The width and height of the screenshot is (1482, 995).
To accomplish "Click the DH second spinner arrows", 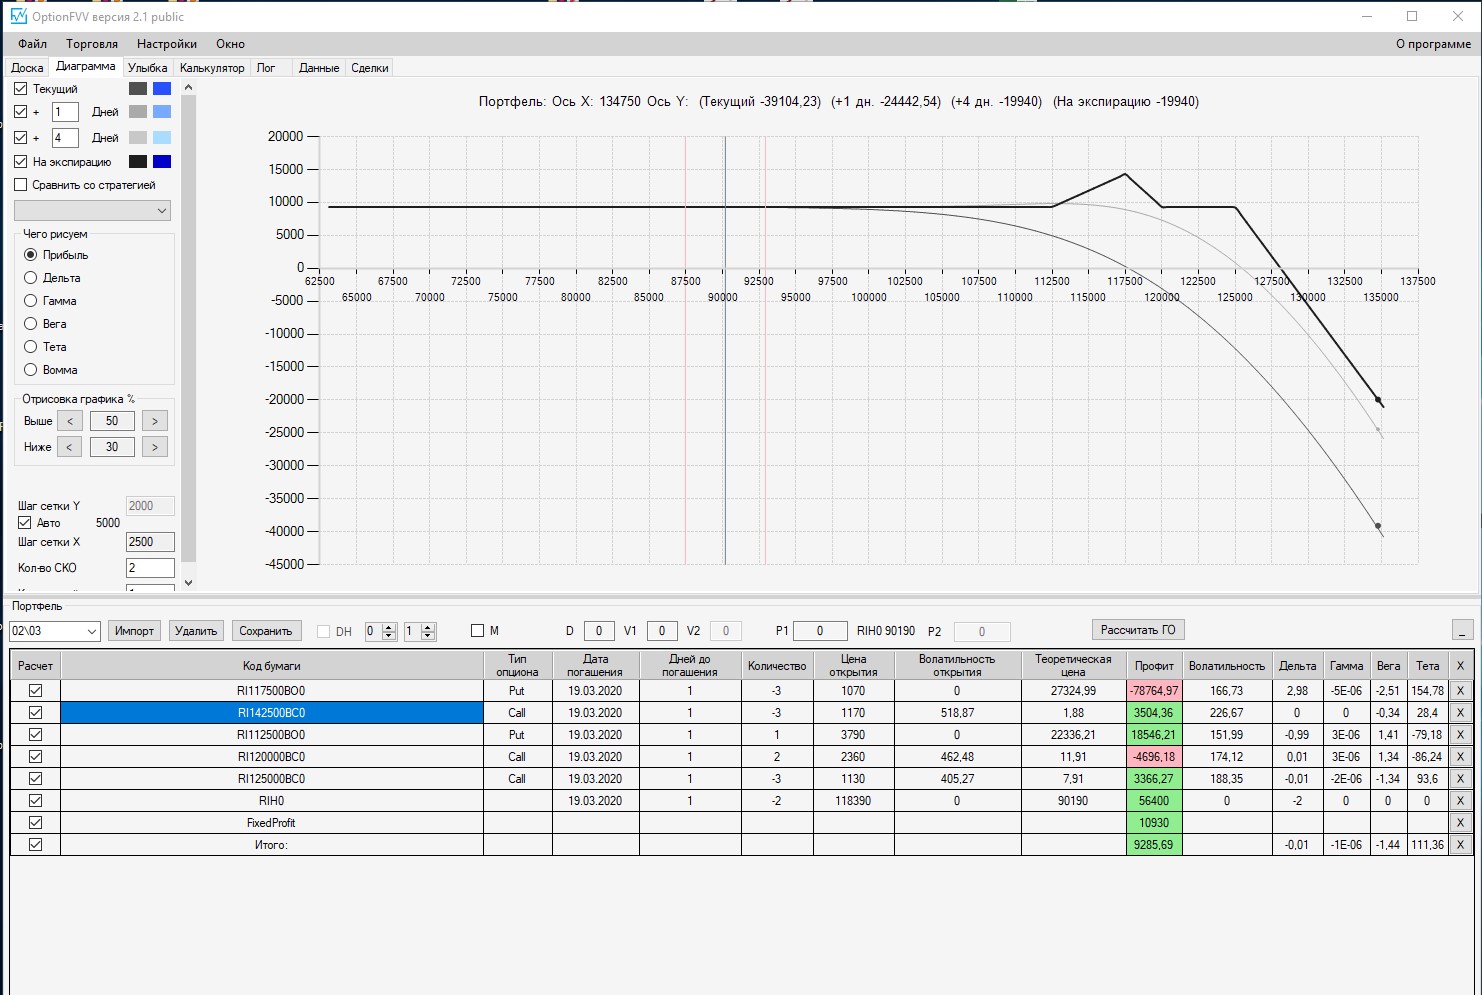I will pos(428,631).
